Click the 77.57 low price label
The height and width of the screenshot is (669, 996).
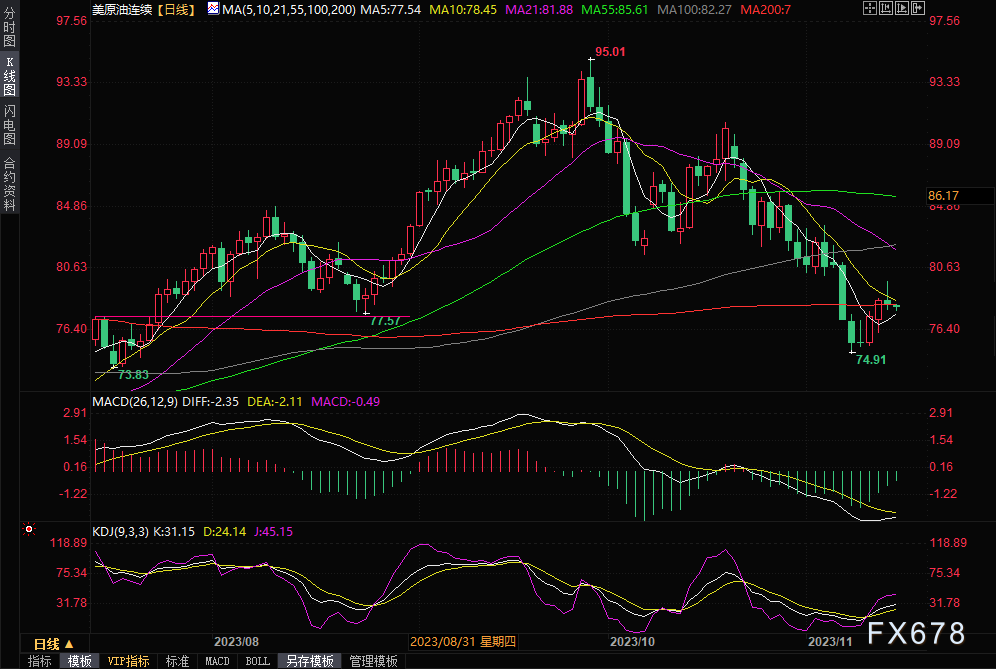point(386,321)
